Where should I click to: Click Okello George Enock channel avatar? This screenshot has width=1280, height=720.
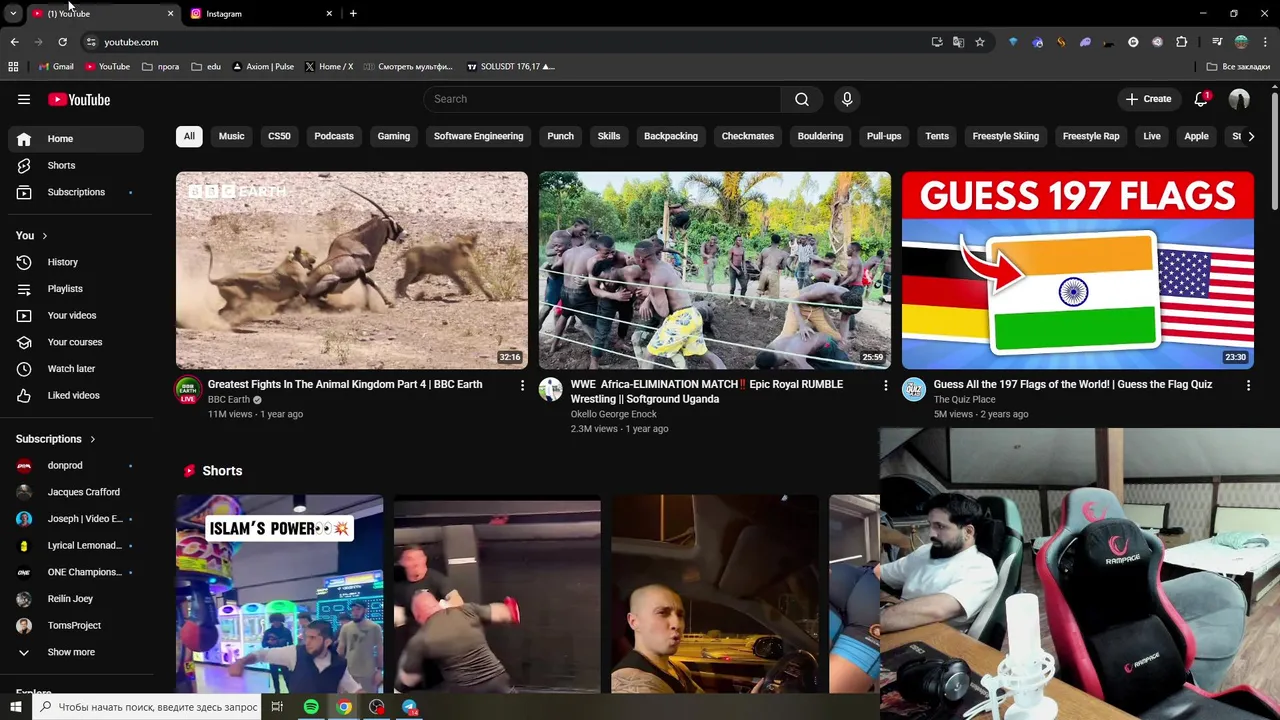pos(551,389)
